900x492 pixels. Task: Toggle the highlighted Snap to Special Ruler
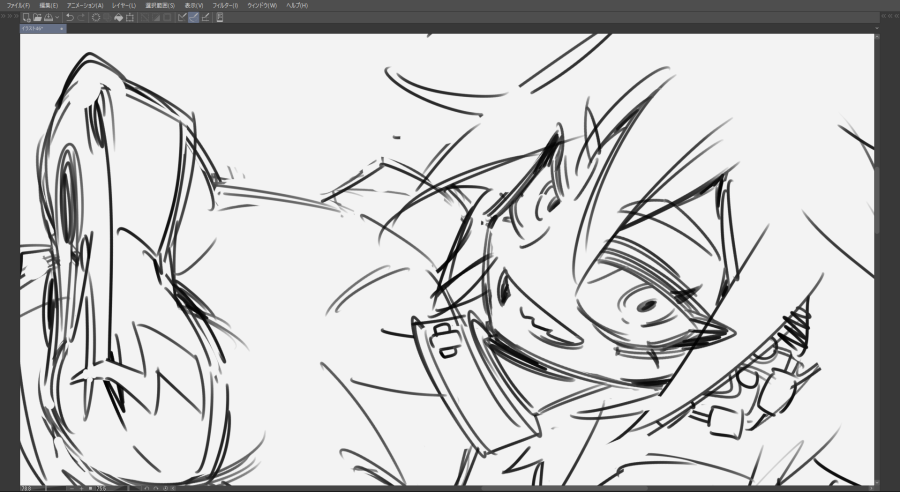[x=193, y=17]
